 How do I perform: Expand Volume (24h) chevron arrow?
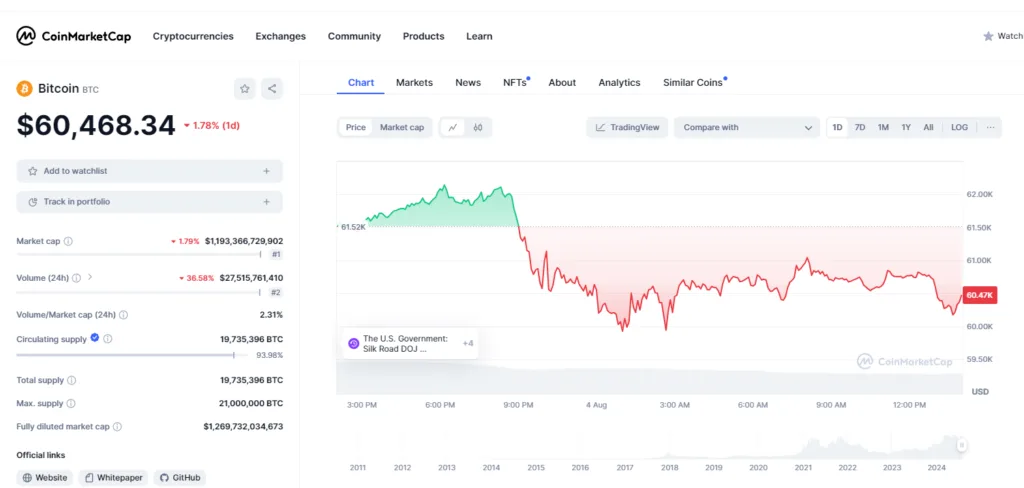click(x=90, y=277)
